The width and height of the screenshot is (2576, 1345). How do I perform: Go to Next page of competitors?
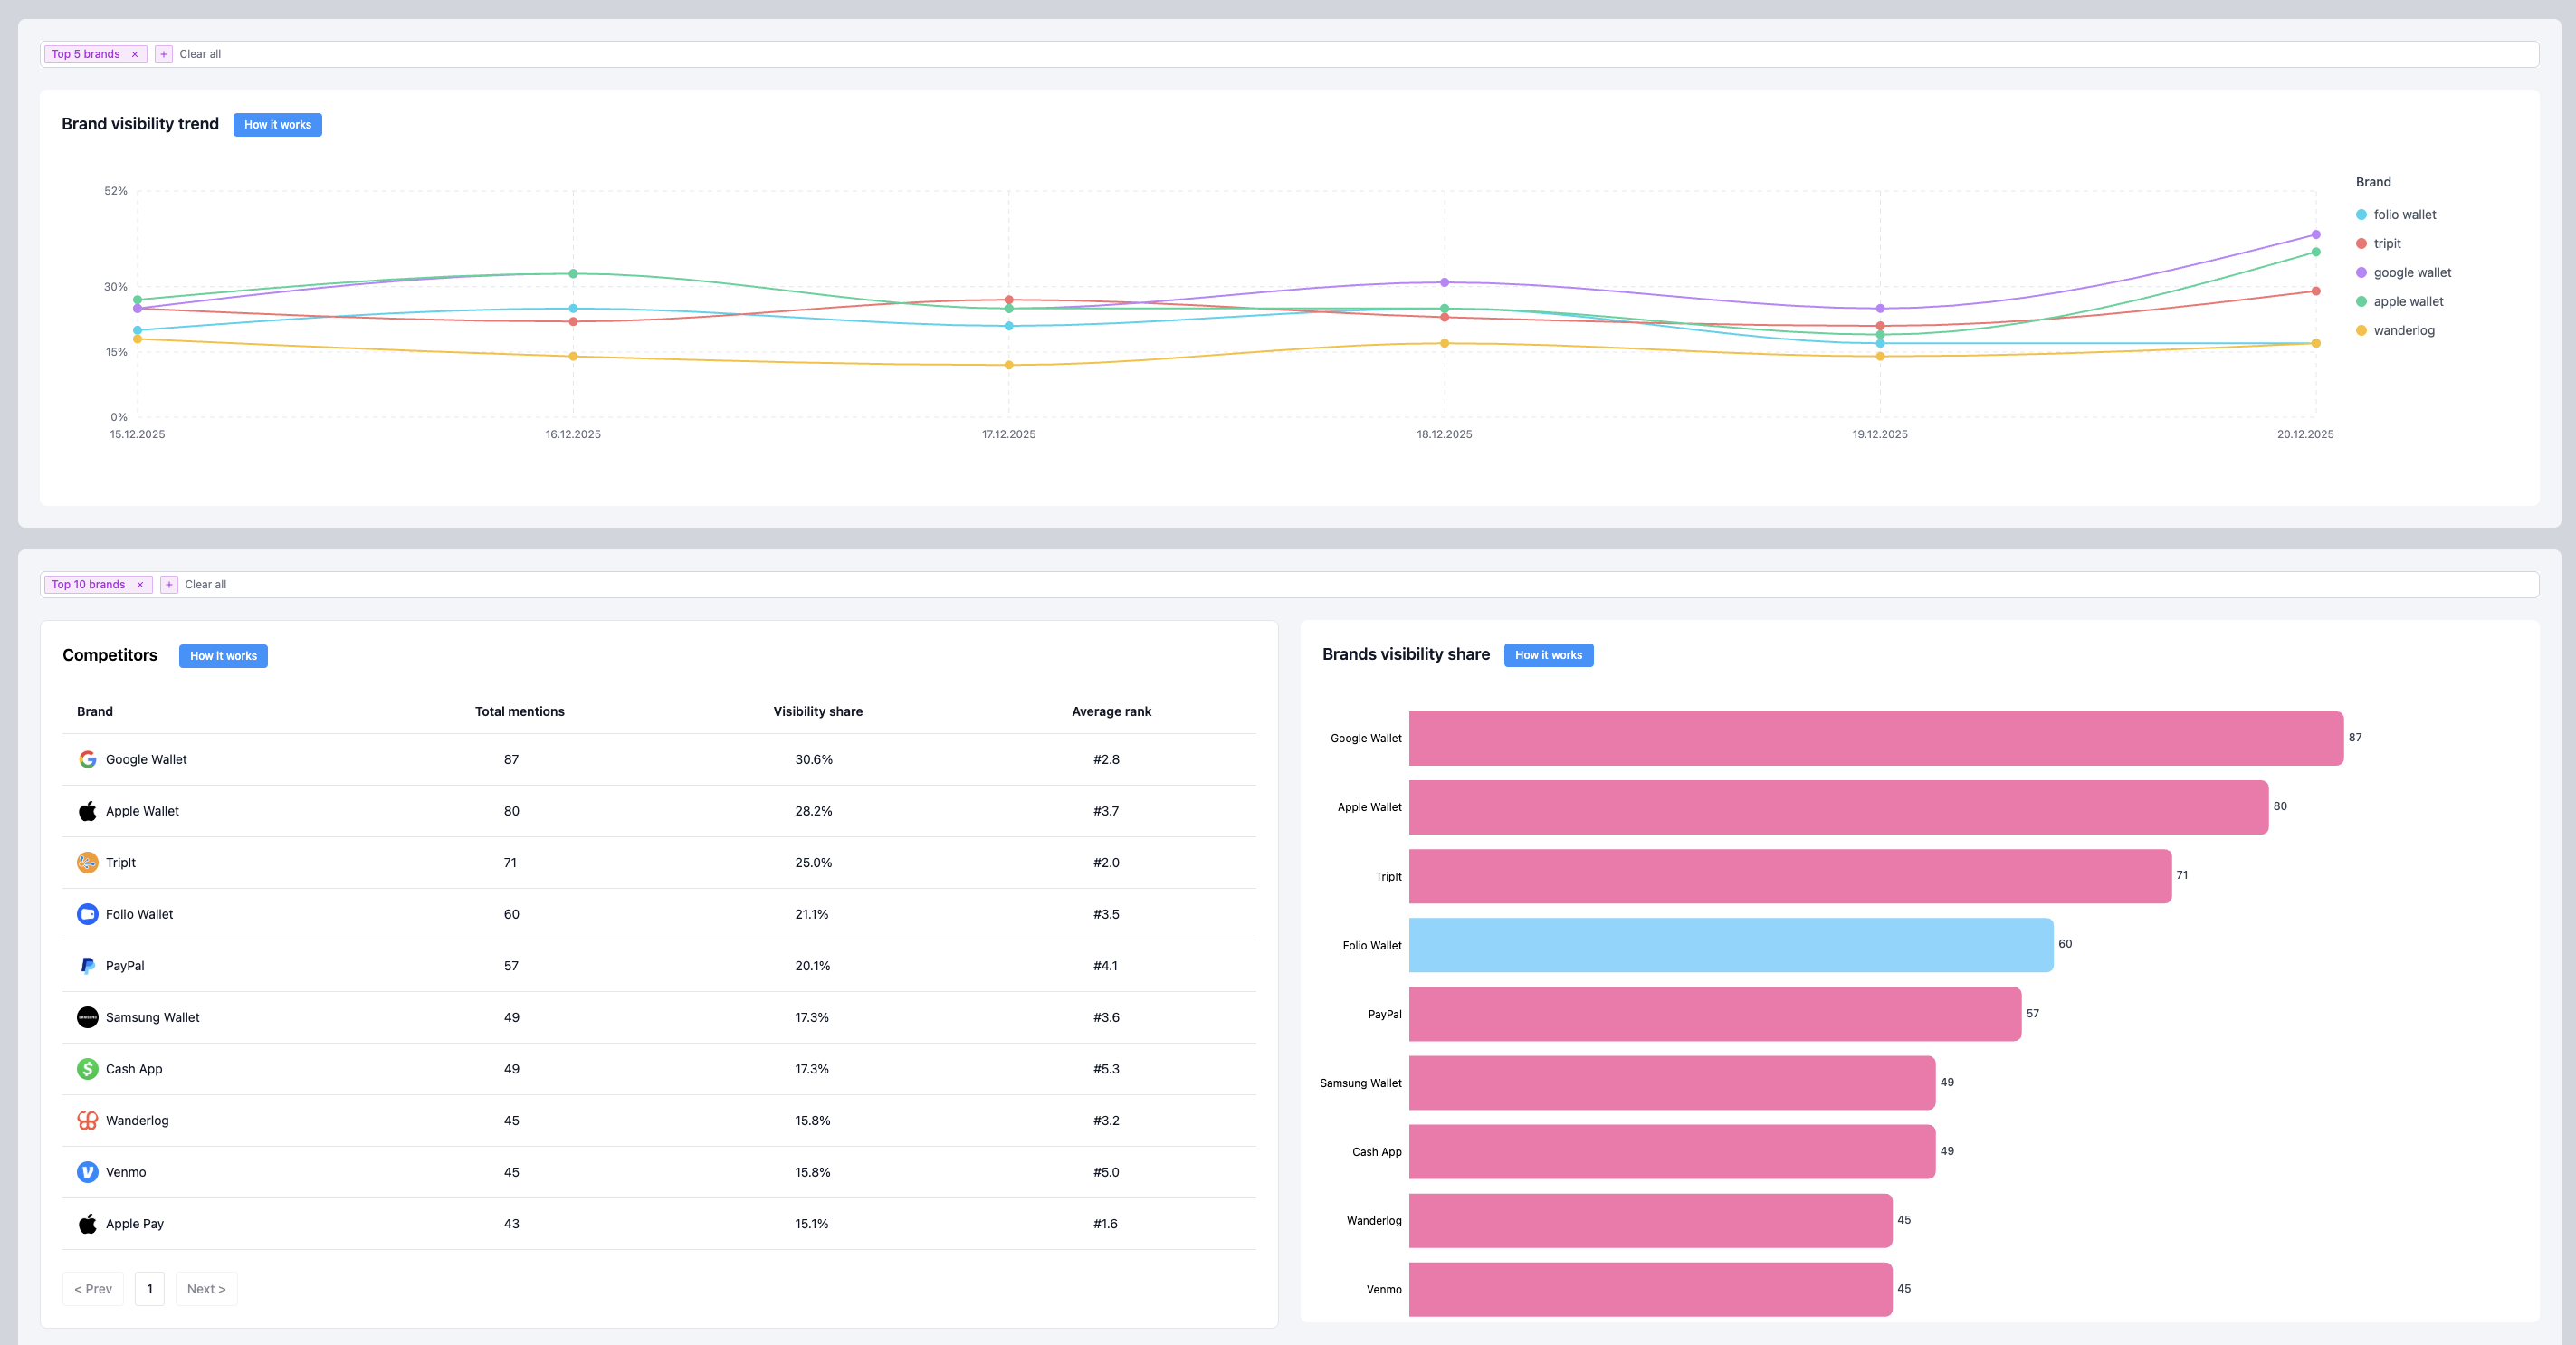click(206, 1289)
